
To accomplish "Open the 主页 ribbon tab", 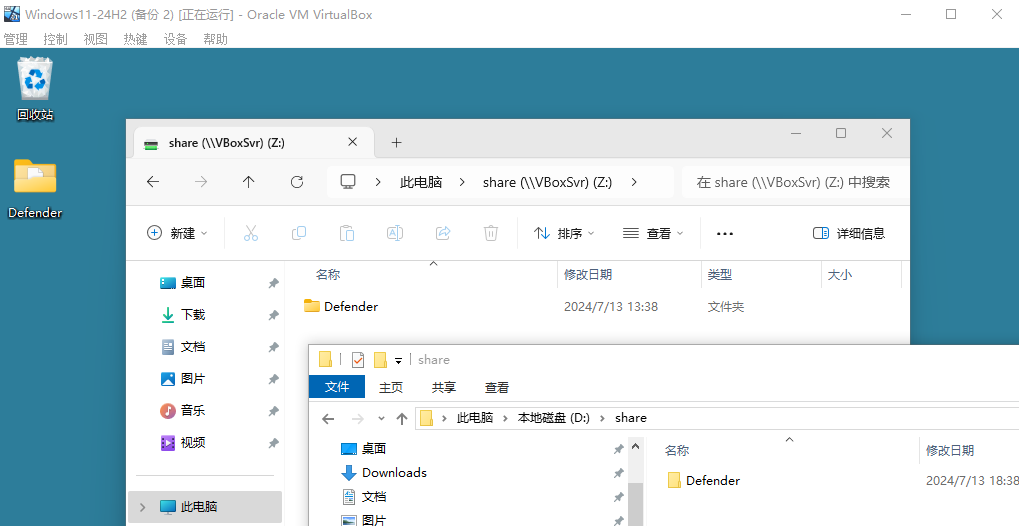I will 391,388.
